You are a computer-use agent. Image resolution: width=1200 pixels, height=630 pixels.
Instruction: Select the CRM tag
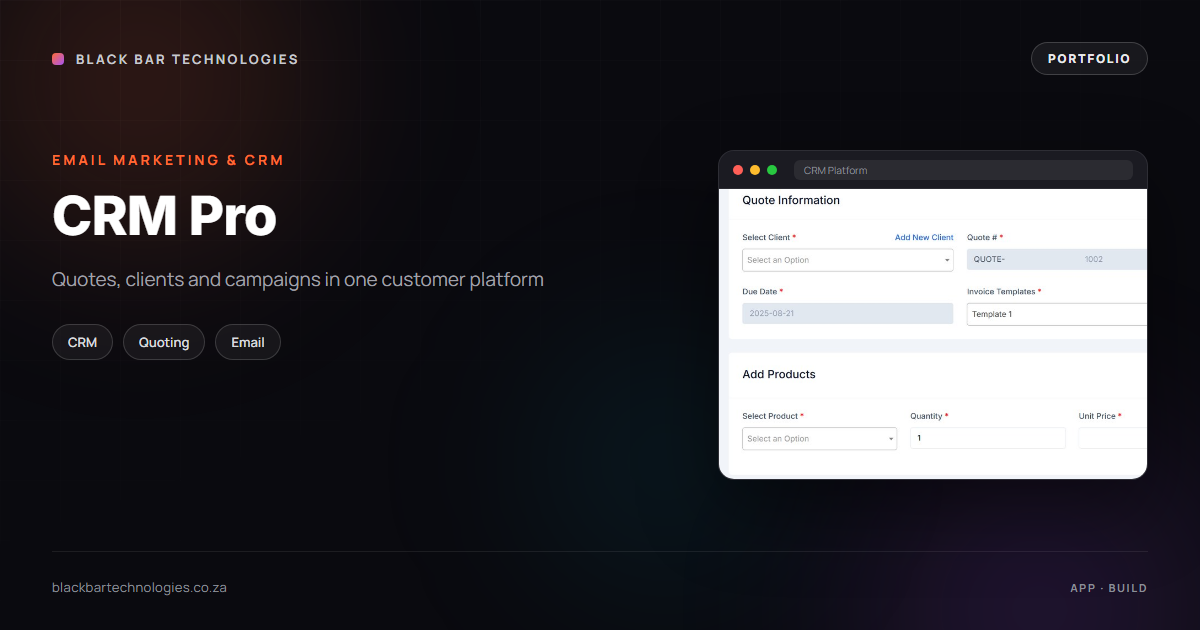[x=82, y=342]
